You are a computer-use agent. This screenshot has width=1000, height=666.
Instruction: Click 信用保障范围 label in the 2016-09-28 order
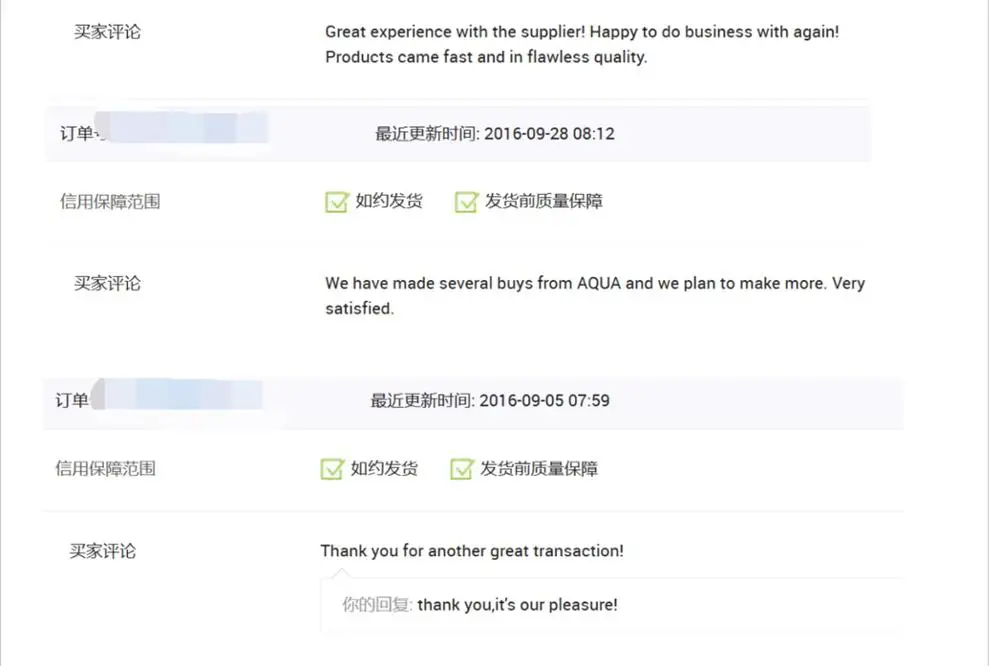110,202
